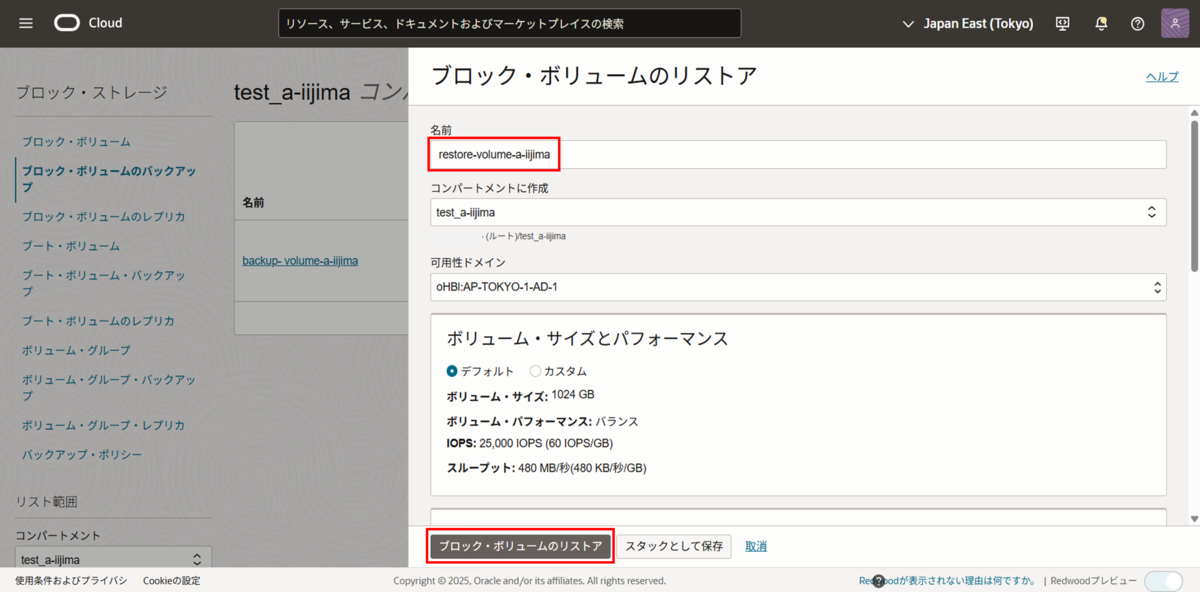Viewport: 1200px width, 592px height.
Task: Open the 可用性ドメイン dropdown
Action: [x=798, y=287]
